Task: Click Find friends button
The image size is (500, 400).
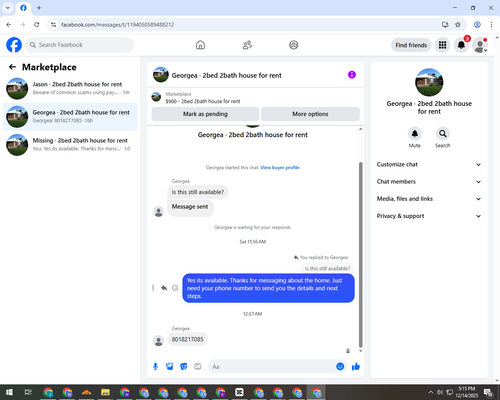Action: coord(411,45)
